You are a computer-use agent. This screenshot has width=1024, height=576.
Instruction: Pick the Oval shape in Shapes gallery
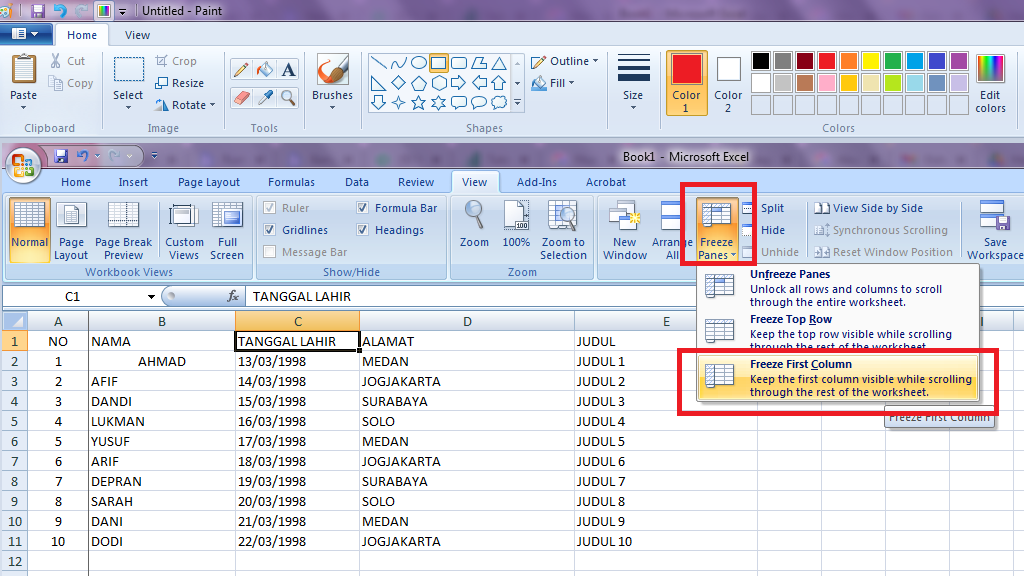[x=419, y=63]
